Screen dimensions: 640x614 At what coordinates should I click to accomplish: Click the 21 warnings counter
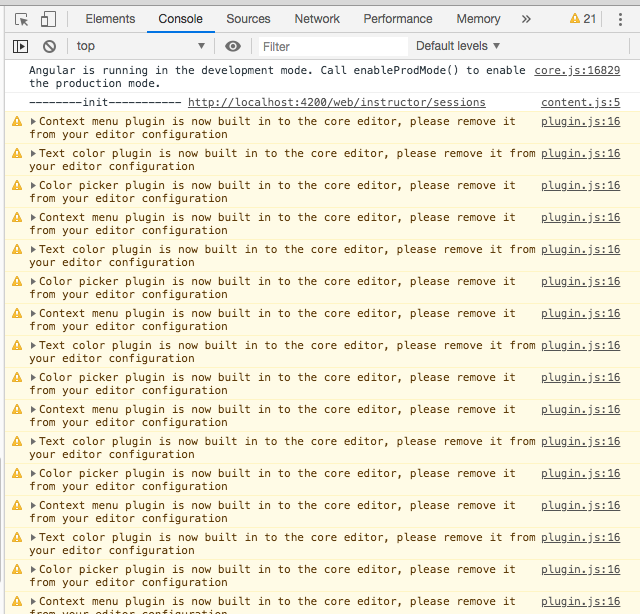coord(583,19)
